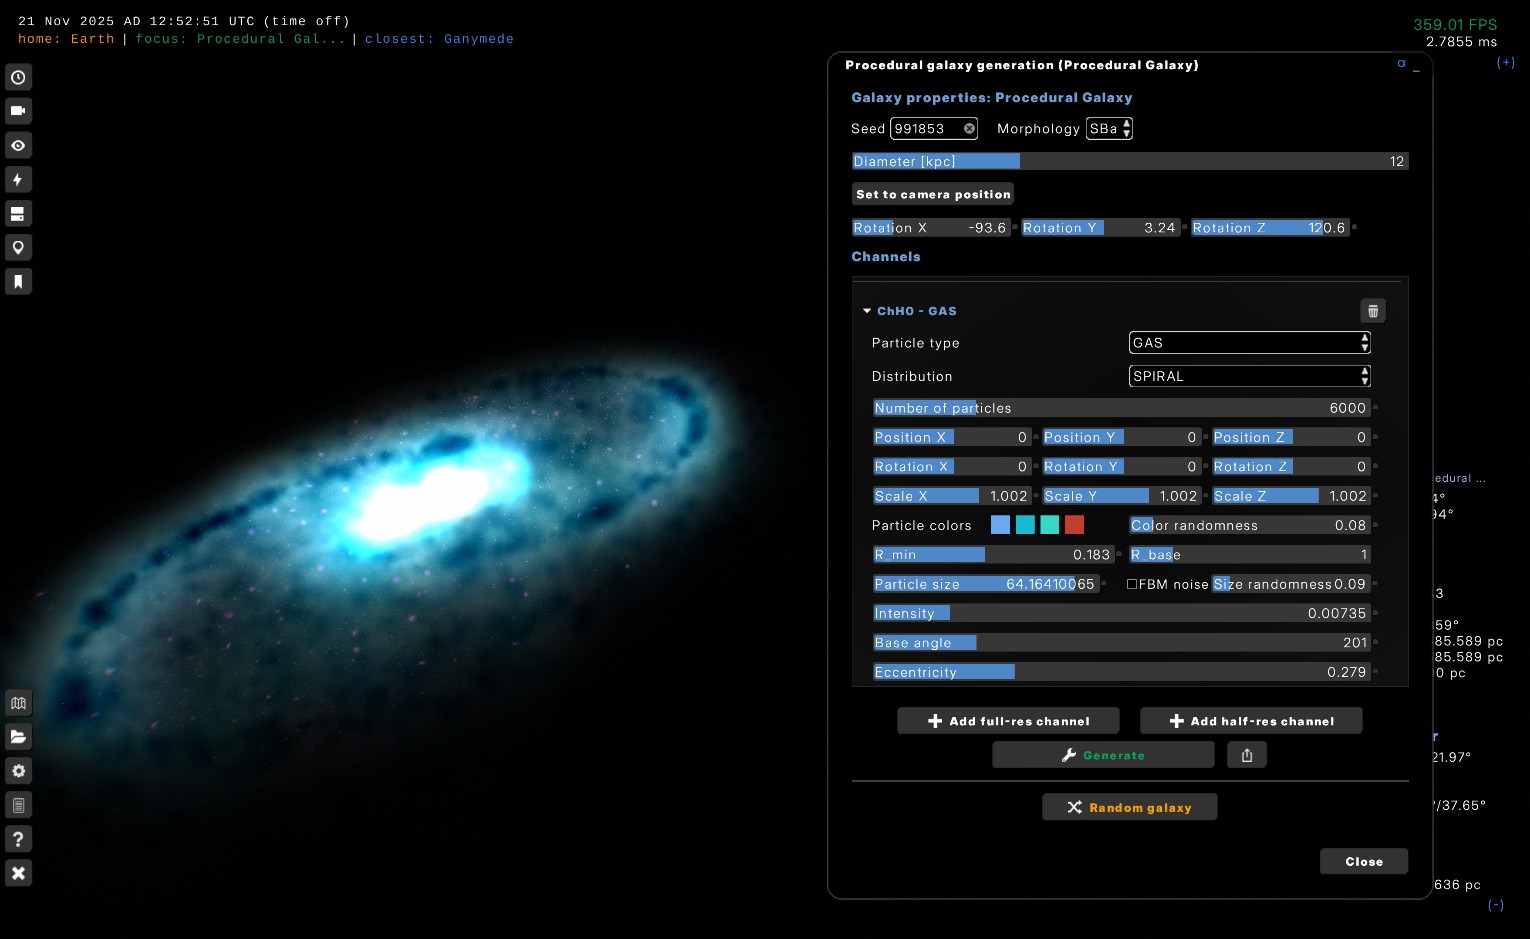
Task: Open the Particle type GAS dropdown
Action: (x=1248, y=343)
